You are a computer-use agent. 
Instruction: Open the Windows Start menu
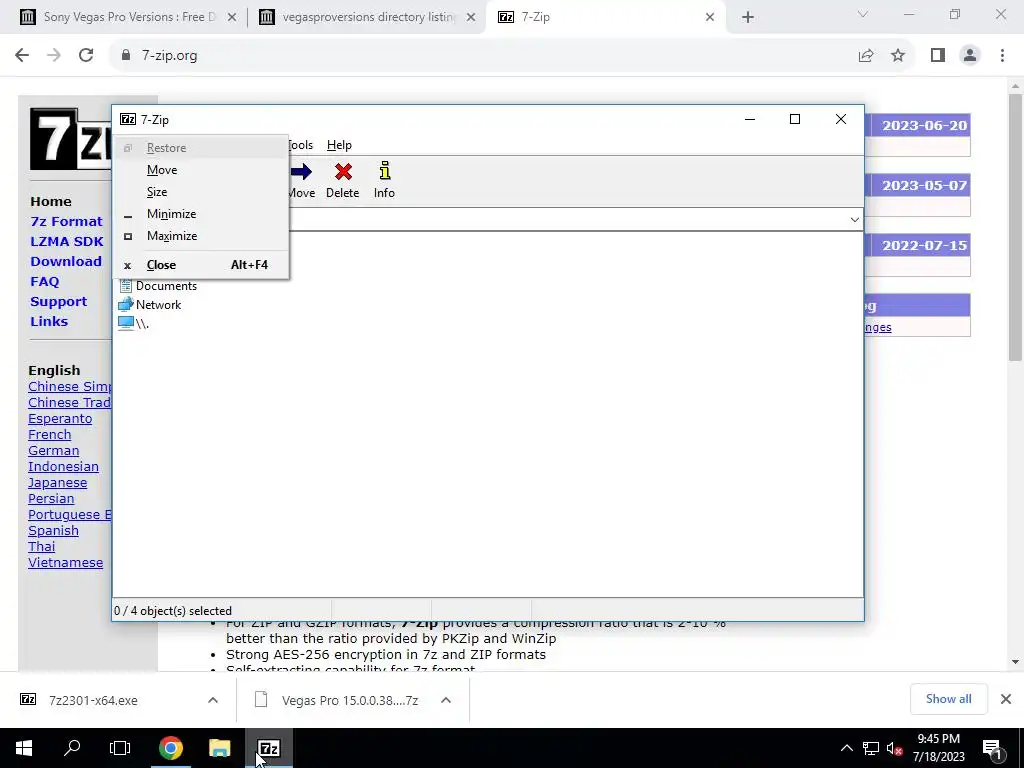24,748
